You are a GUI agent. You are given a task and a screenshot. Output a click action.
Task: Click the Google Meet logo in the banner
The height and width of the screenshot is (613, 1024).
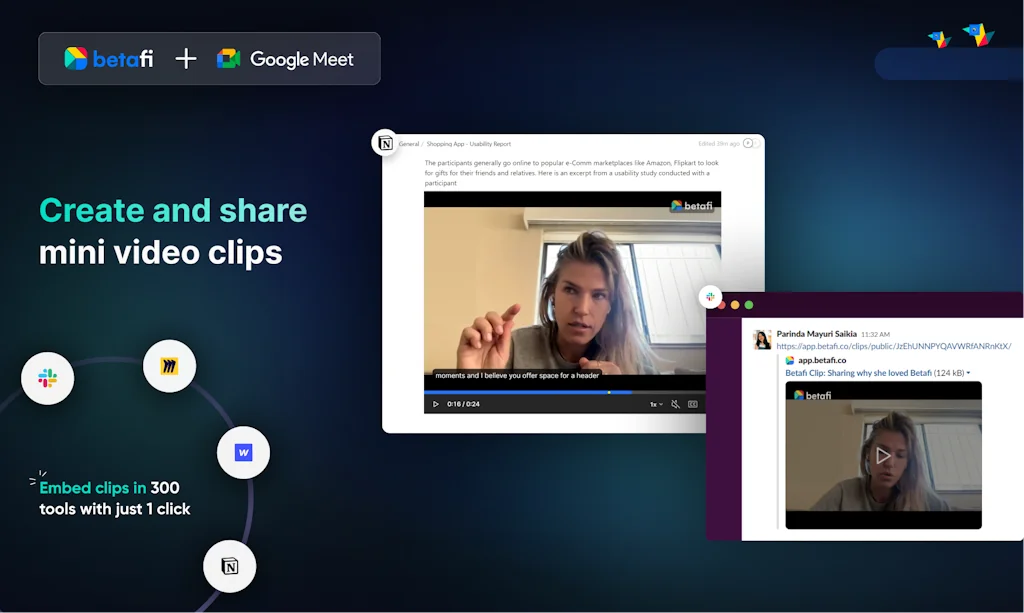285,59
